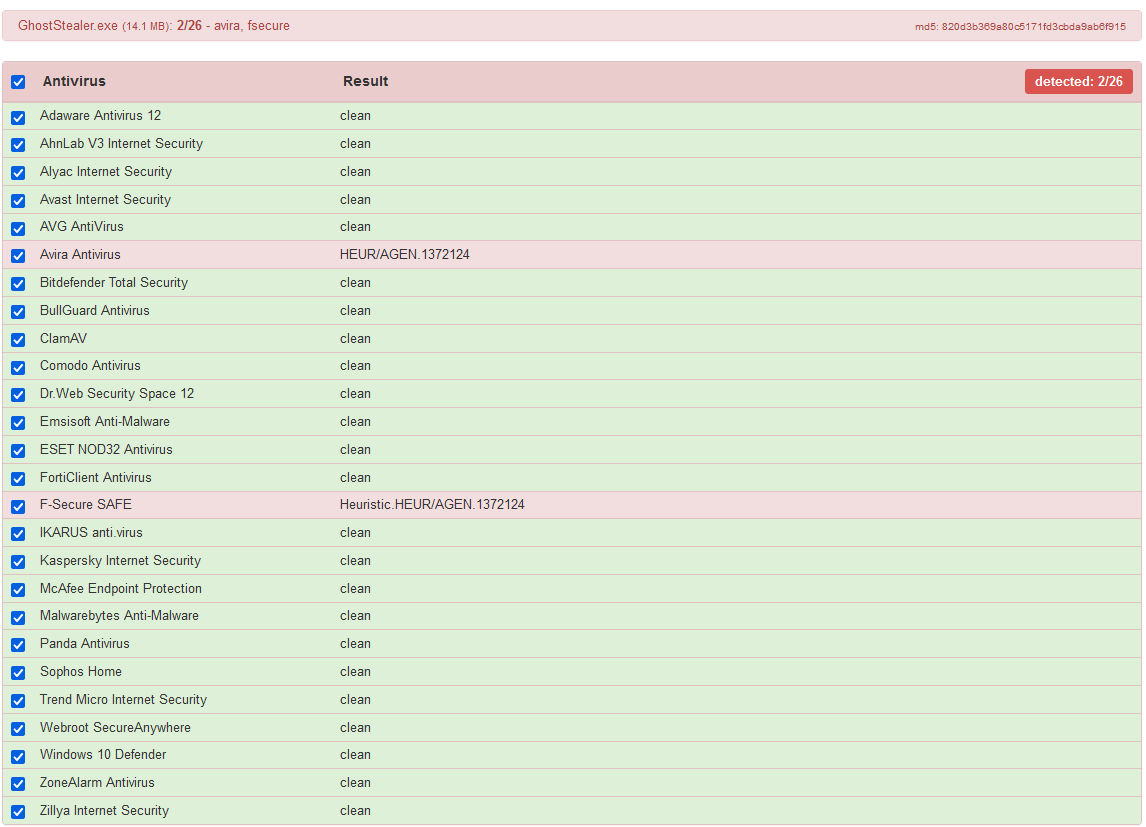This screenshot has width=1146, height=827.
Task: Uncheck the Sophos Home checkbox
Action: tap(18, 672)
